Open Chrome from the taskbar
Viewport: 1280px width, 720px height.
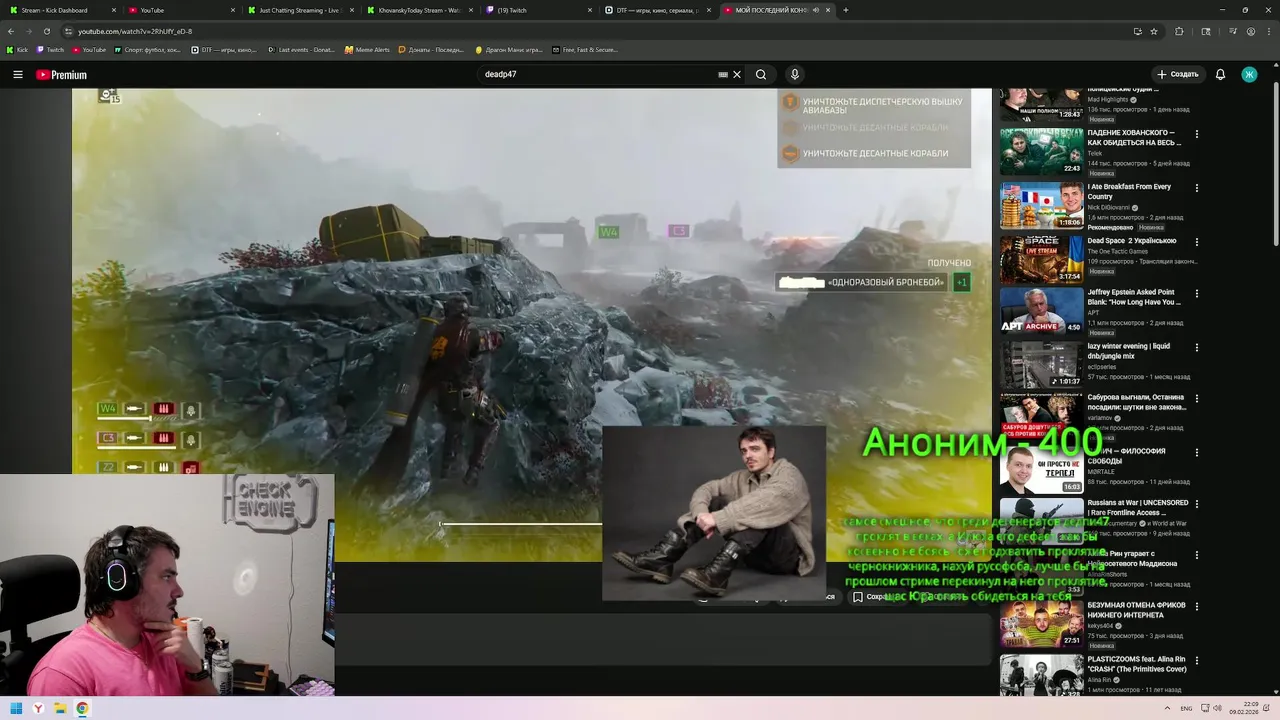82,709
